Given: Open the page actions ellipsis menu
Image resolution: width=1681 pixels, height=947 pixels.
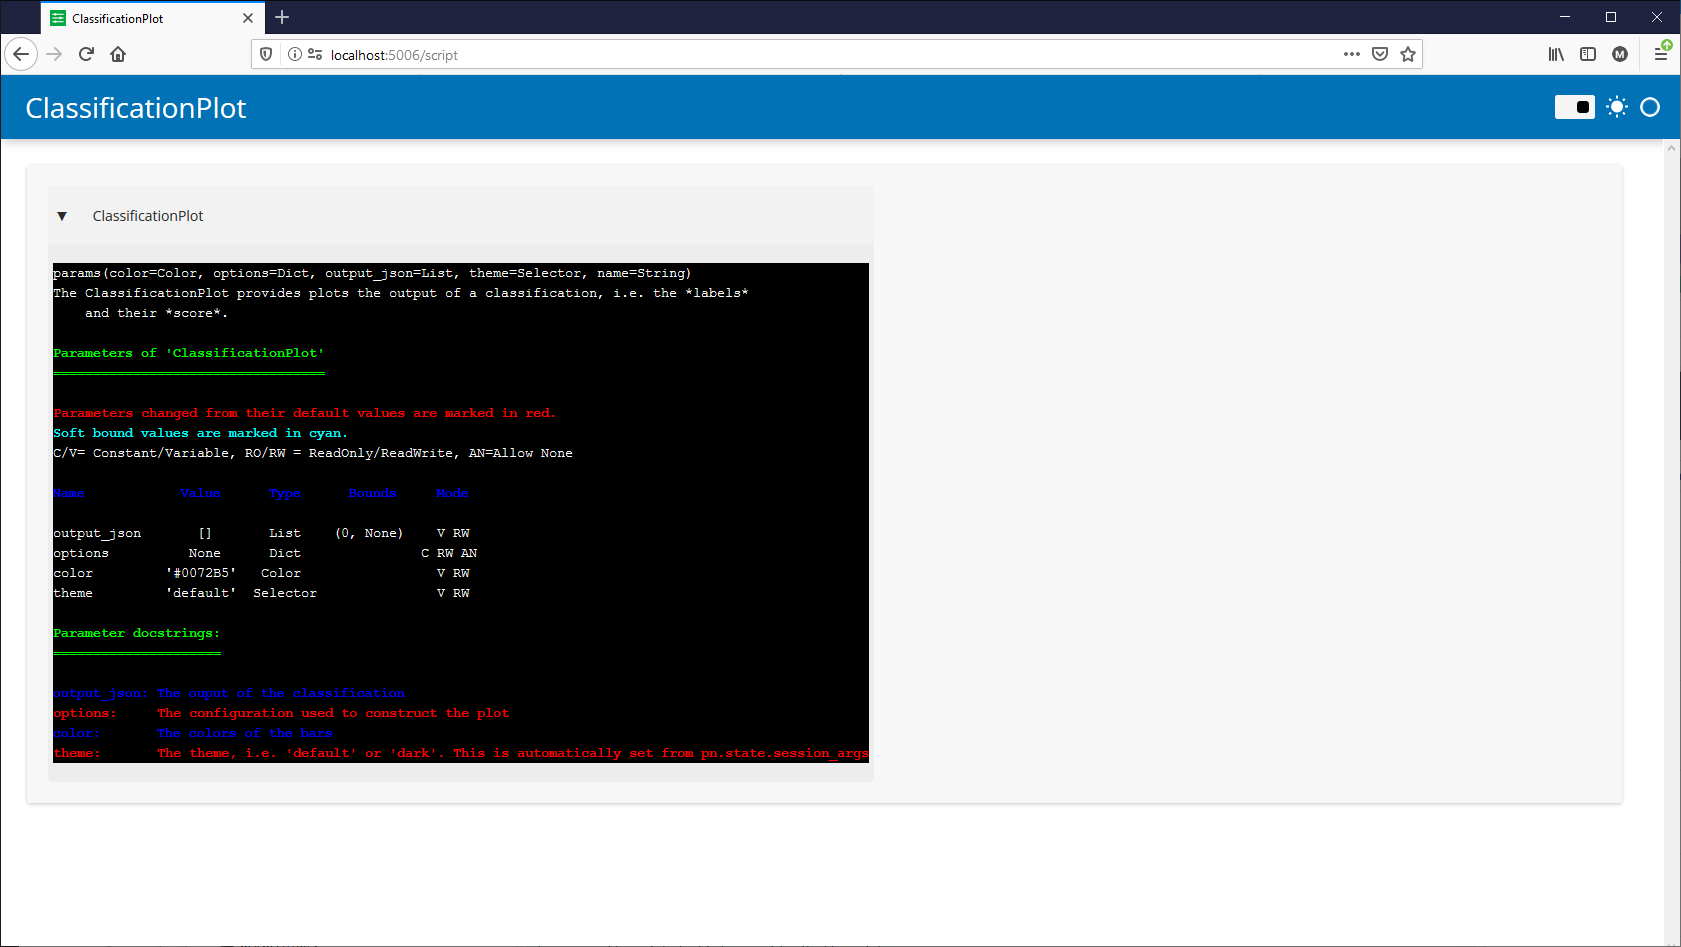Looking at the screenshot, I should [x=1351, y=54].
